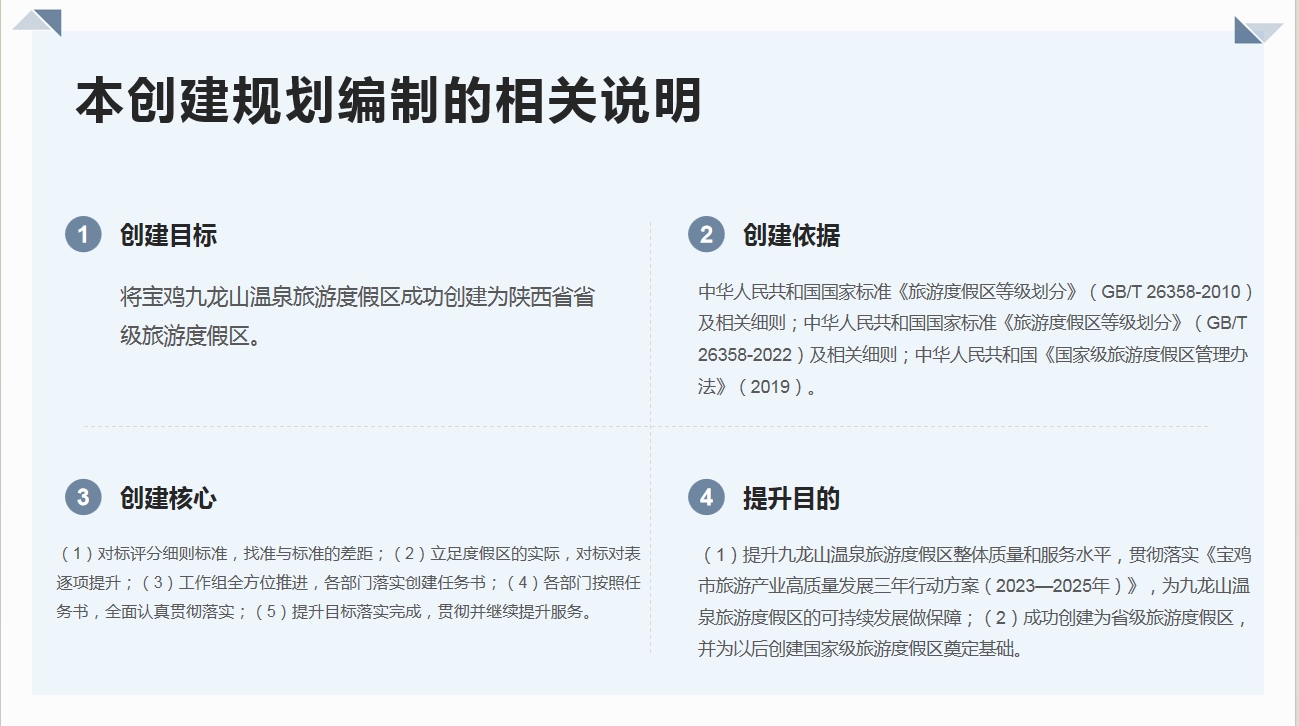The width and height of the screenshot is (1299, 726).
Task: Click the number 3 circle badge
Action: tap(83, 497)
